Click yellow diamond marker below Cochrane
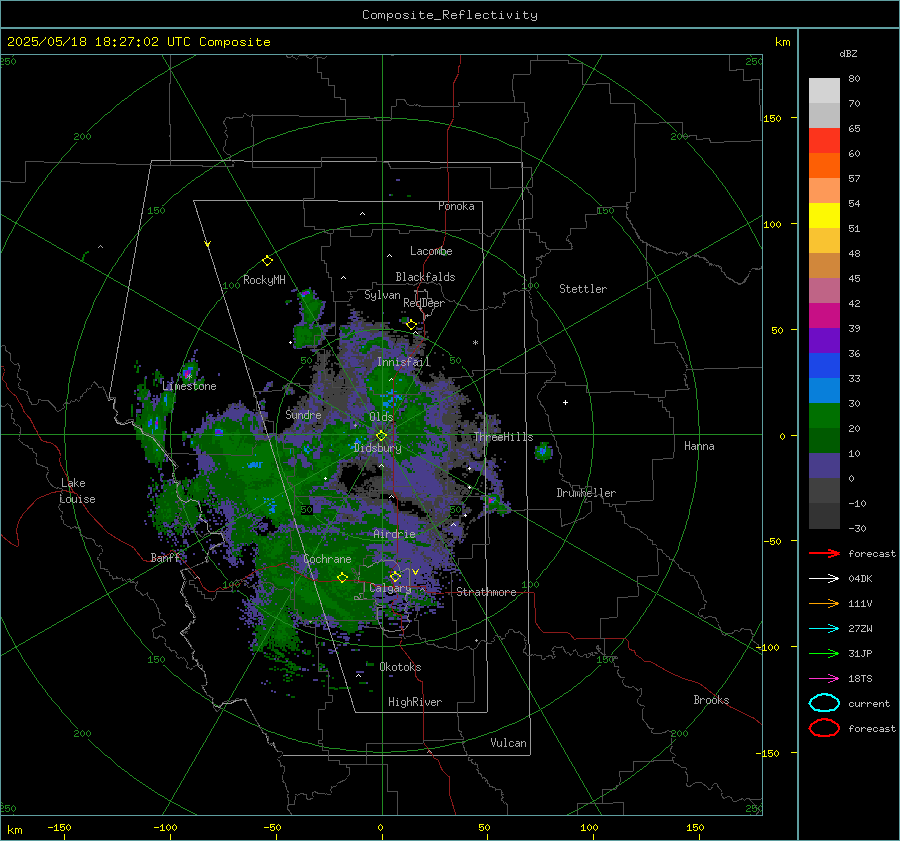 pos(342,578)
